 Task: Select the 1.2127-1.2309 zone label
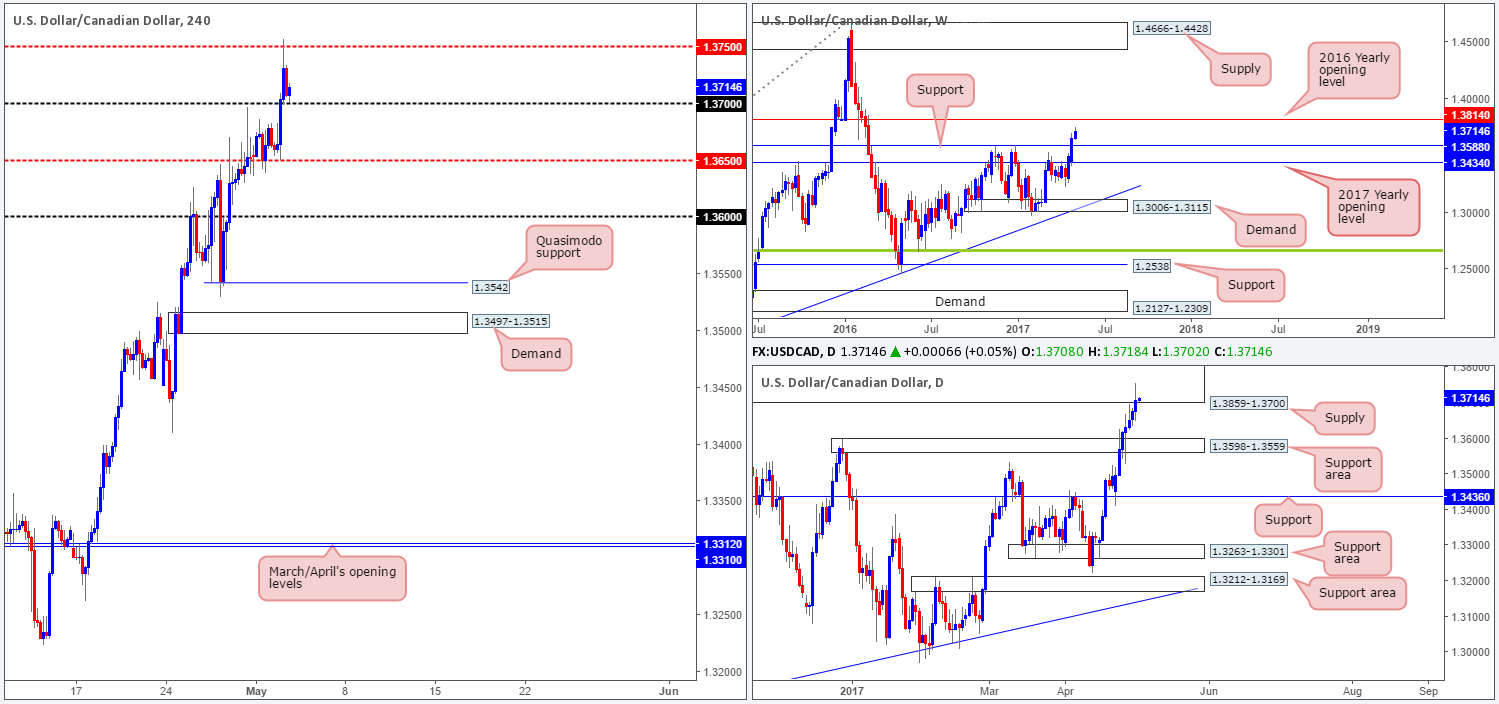[1172, 309]
